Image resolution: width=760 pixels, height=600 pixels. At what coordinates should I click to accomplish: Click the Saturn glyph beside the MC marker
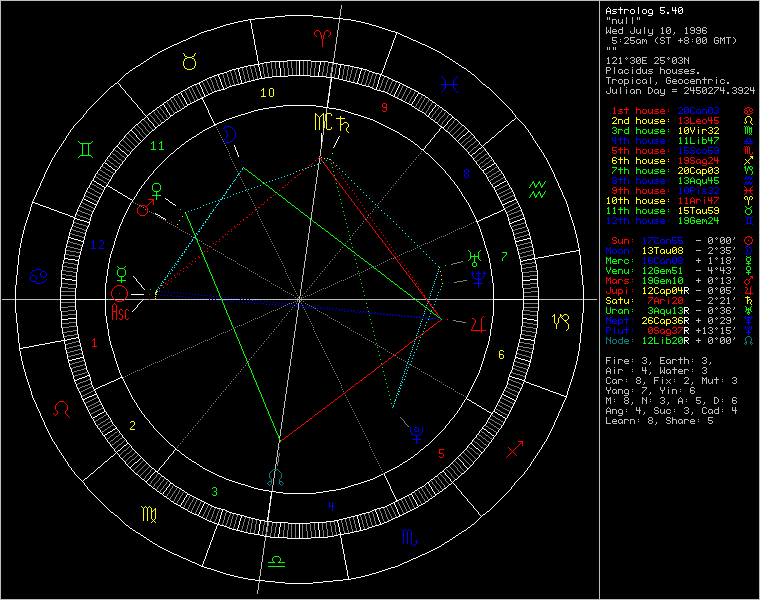pyautogui.click(x=346, y=123)
